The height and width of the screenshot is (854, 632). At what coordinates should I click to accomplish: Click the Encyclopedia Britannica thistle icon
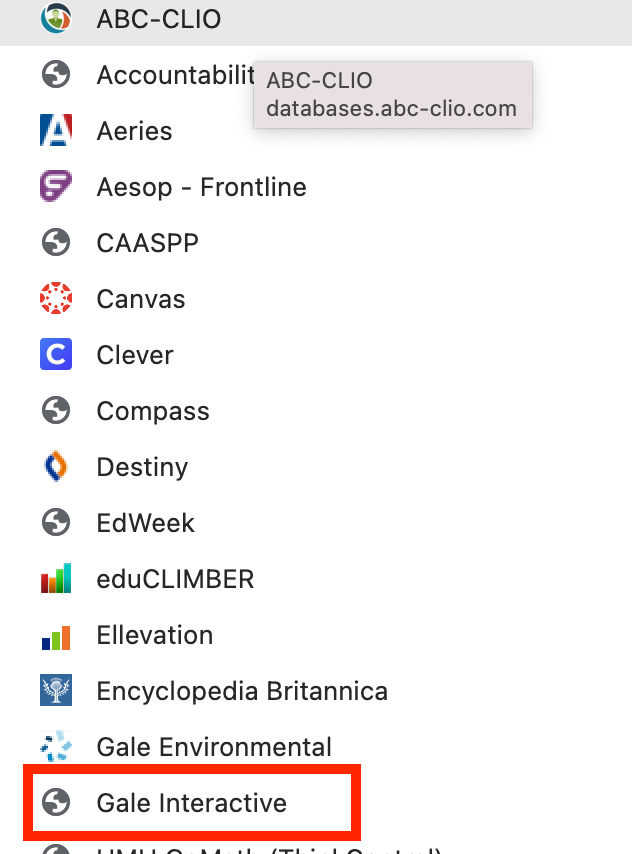tap(56, 690)
